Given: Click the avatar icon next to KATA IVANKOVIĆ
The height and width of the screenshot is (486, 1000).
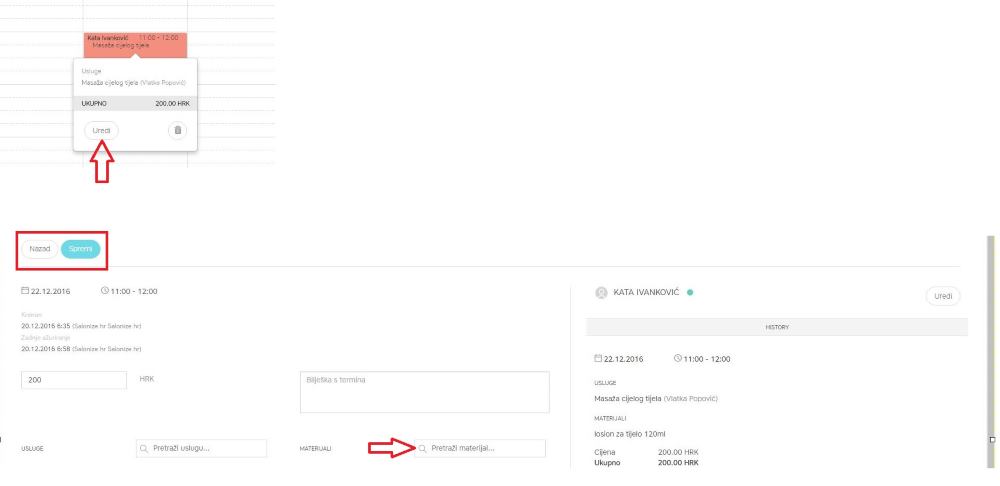Looking at the screenshot, I should [x=601, y=293].
